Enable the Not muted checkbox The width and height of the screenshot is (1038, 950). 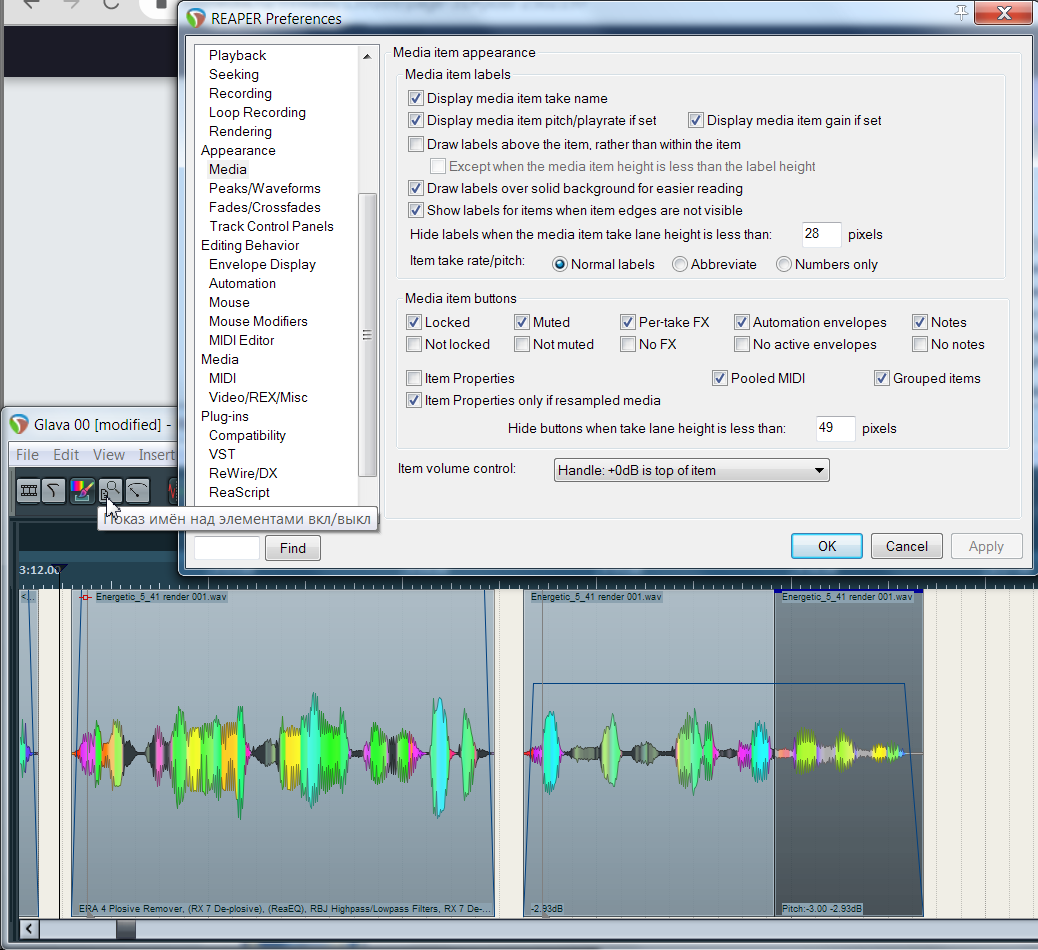[522, 344]
